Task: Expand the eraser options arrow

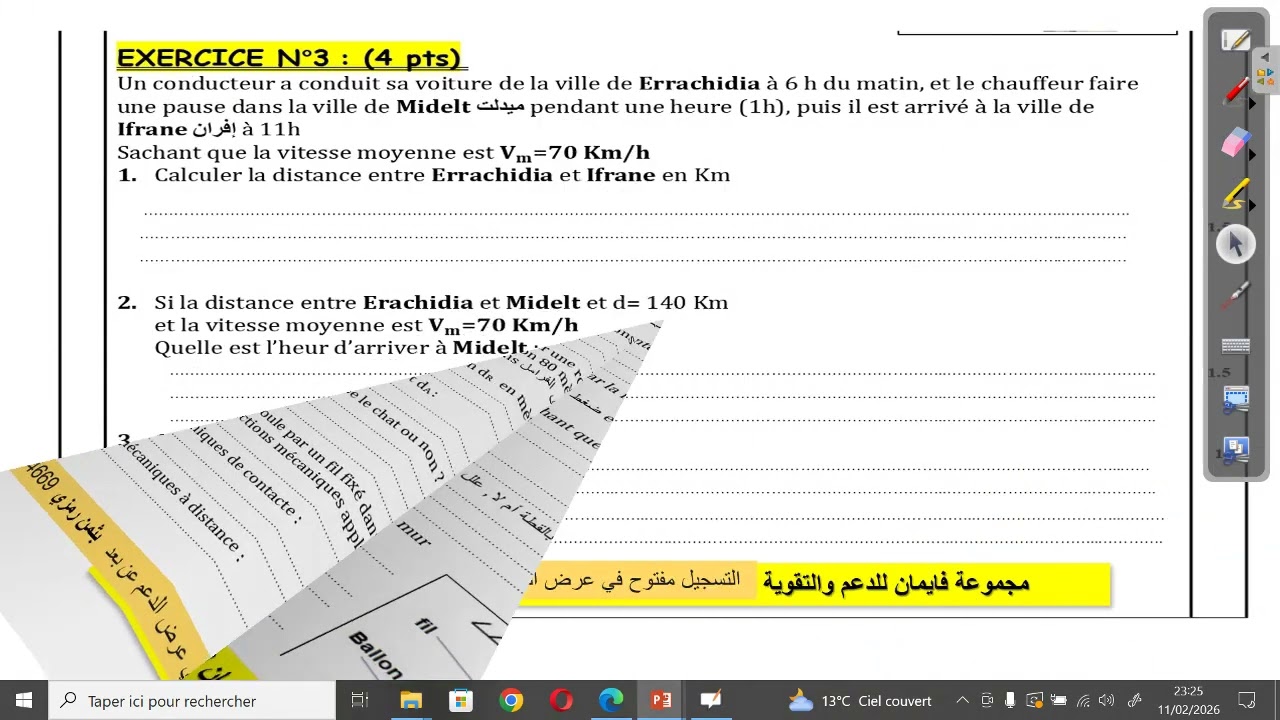Action: (x=1252, y=155)
